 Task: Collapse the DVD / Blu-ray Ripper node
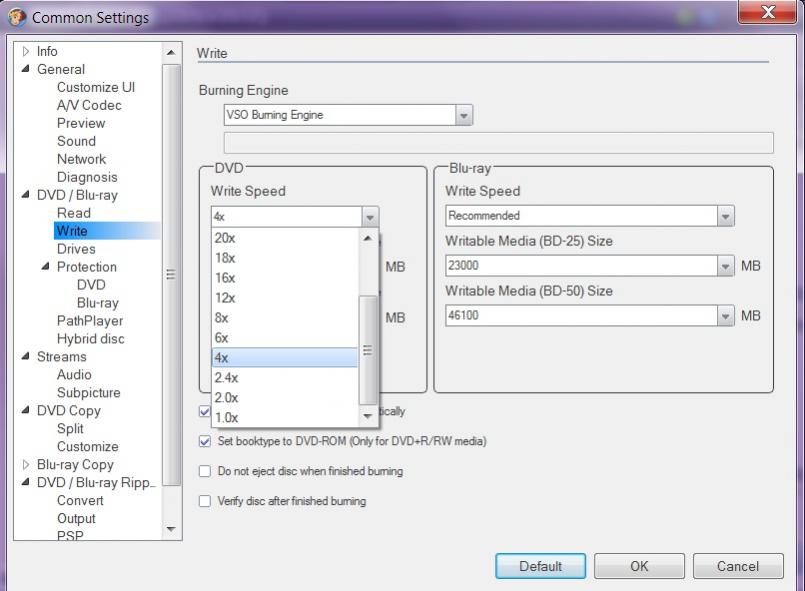tap(26, 482)
